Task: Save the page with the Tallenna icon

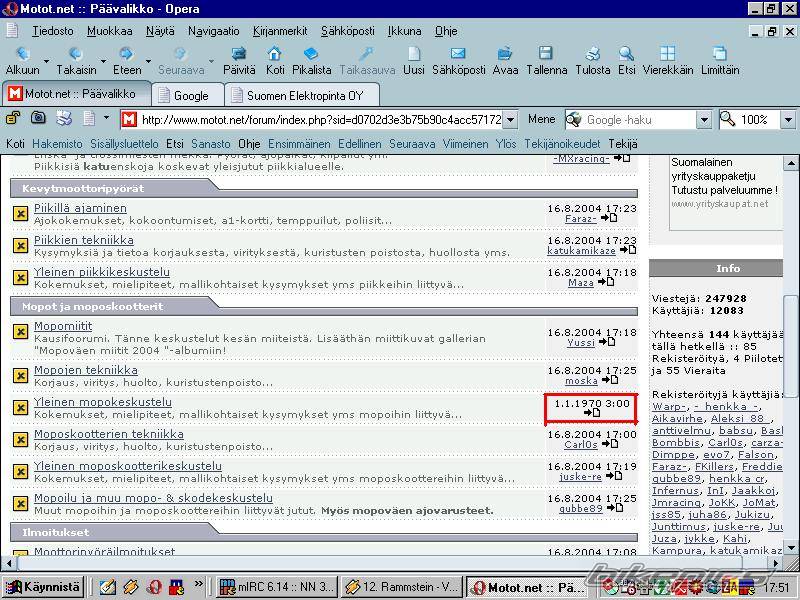Action: 546,54
